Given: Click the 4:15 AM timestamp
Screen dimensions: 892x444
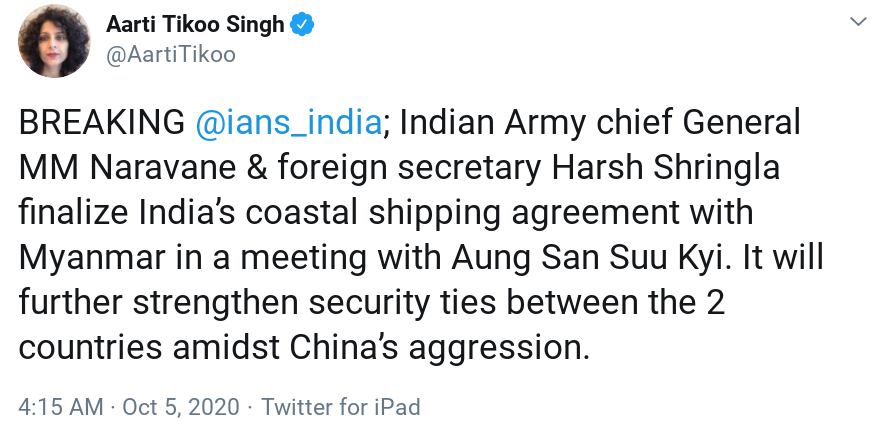Looking at the screenshot, I should pos(62,407).
